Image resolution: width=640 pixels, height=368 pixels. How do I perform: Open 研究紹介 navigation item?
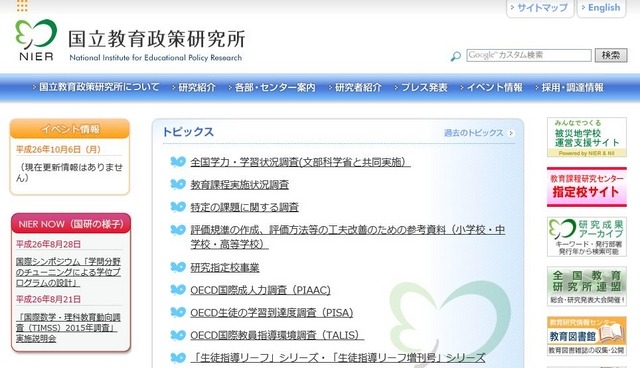coord(194,87)
